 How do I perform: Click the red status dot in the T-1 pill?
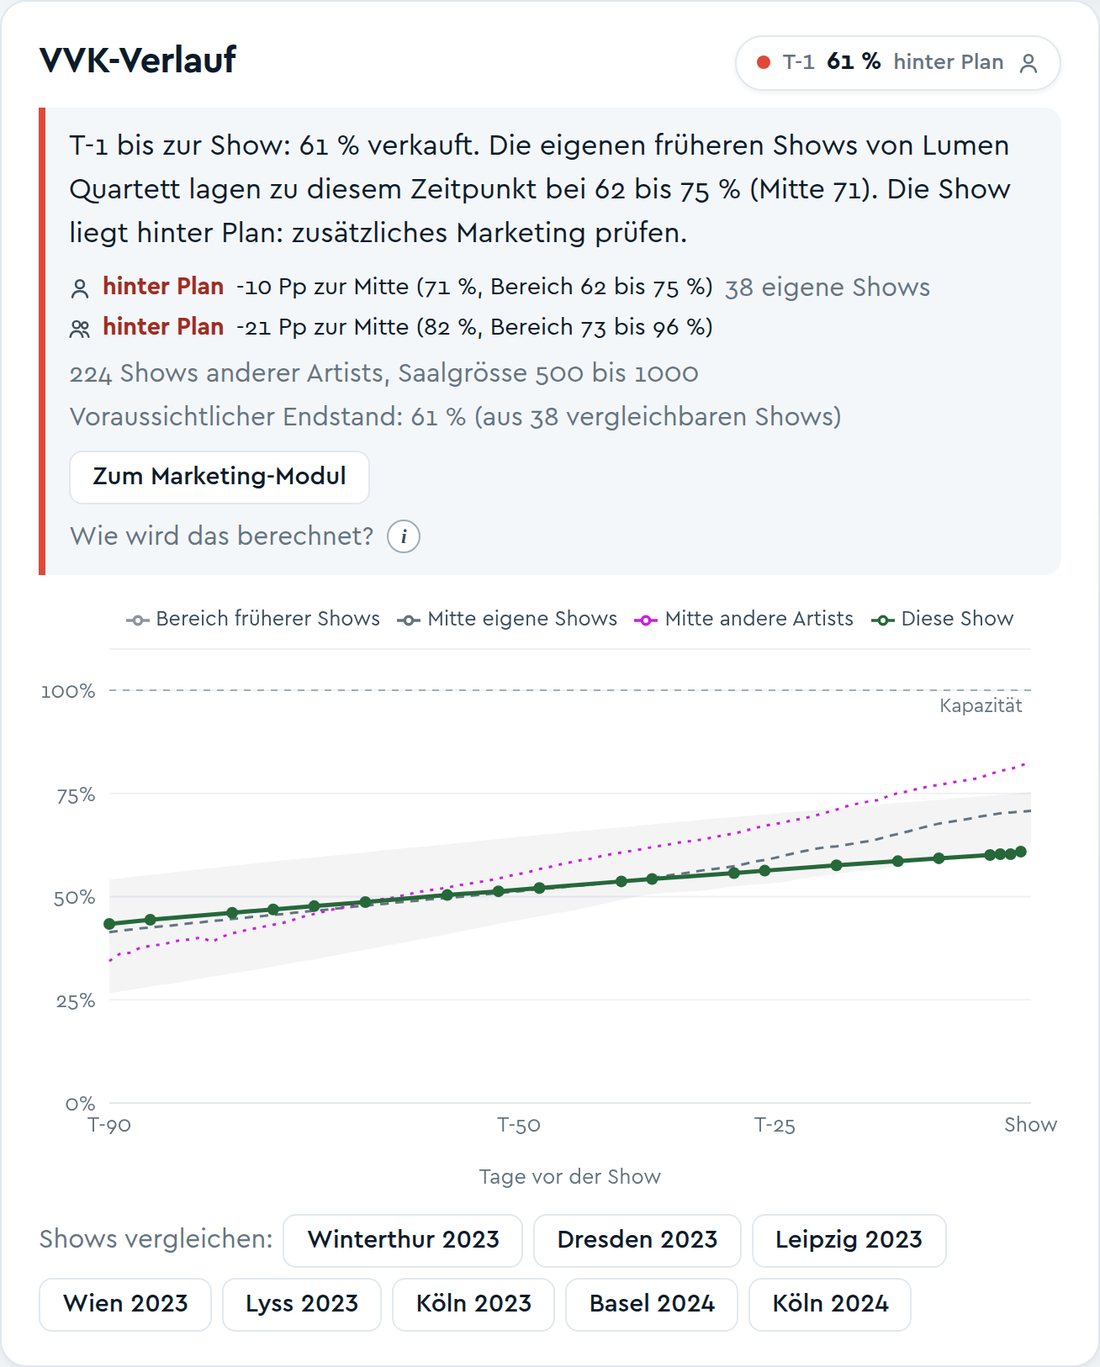coord(764,62)
